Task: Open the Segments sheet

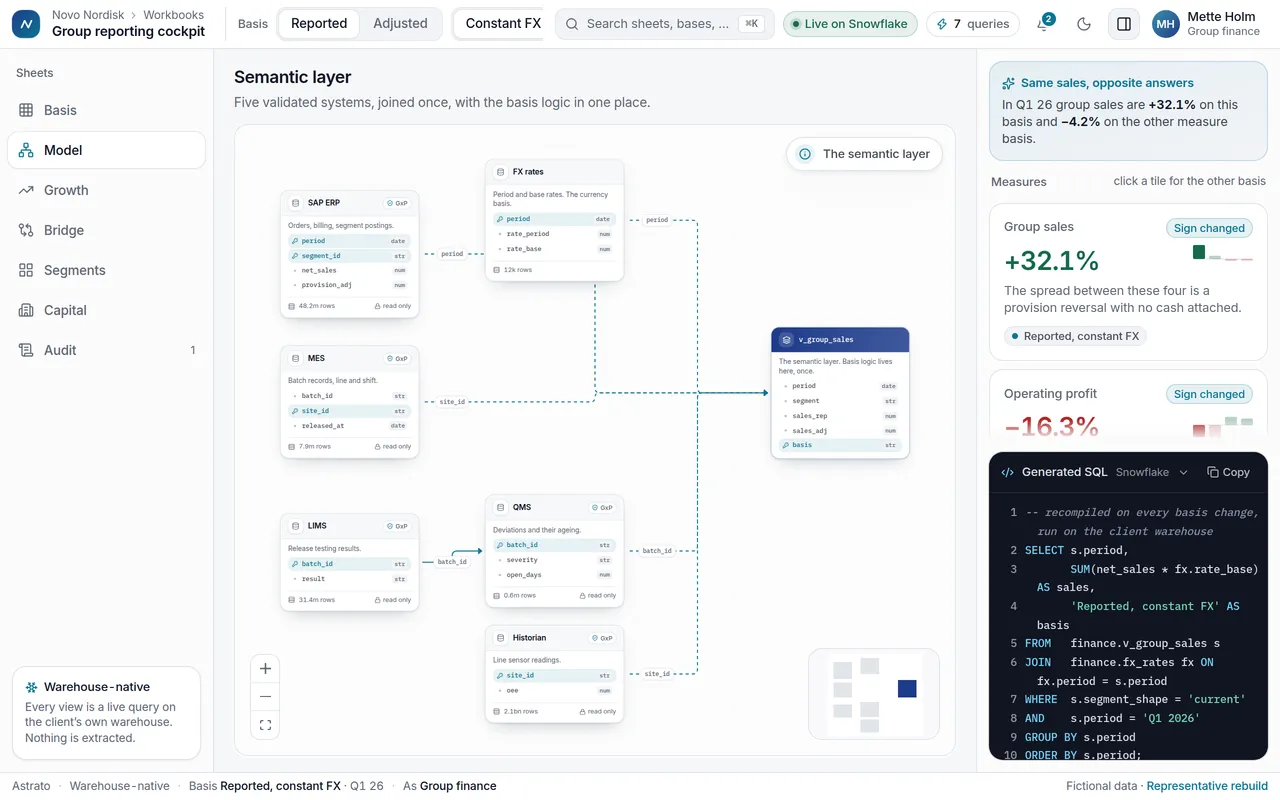Action: 106,270
